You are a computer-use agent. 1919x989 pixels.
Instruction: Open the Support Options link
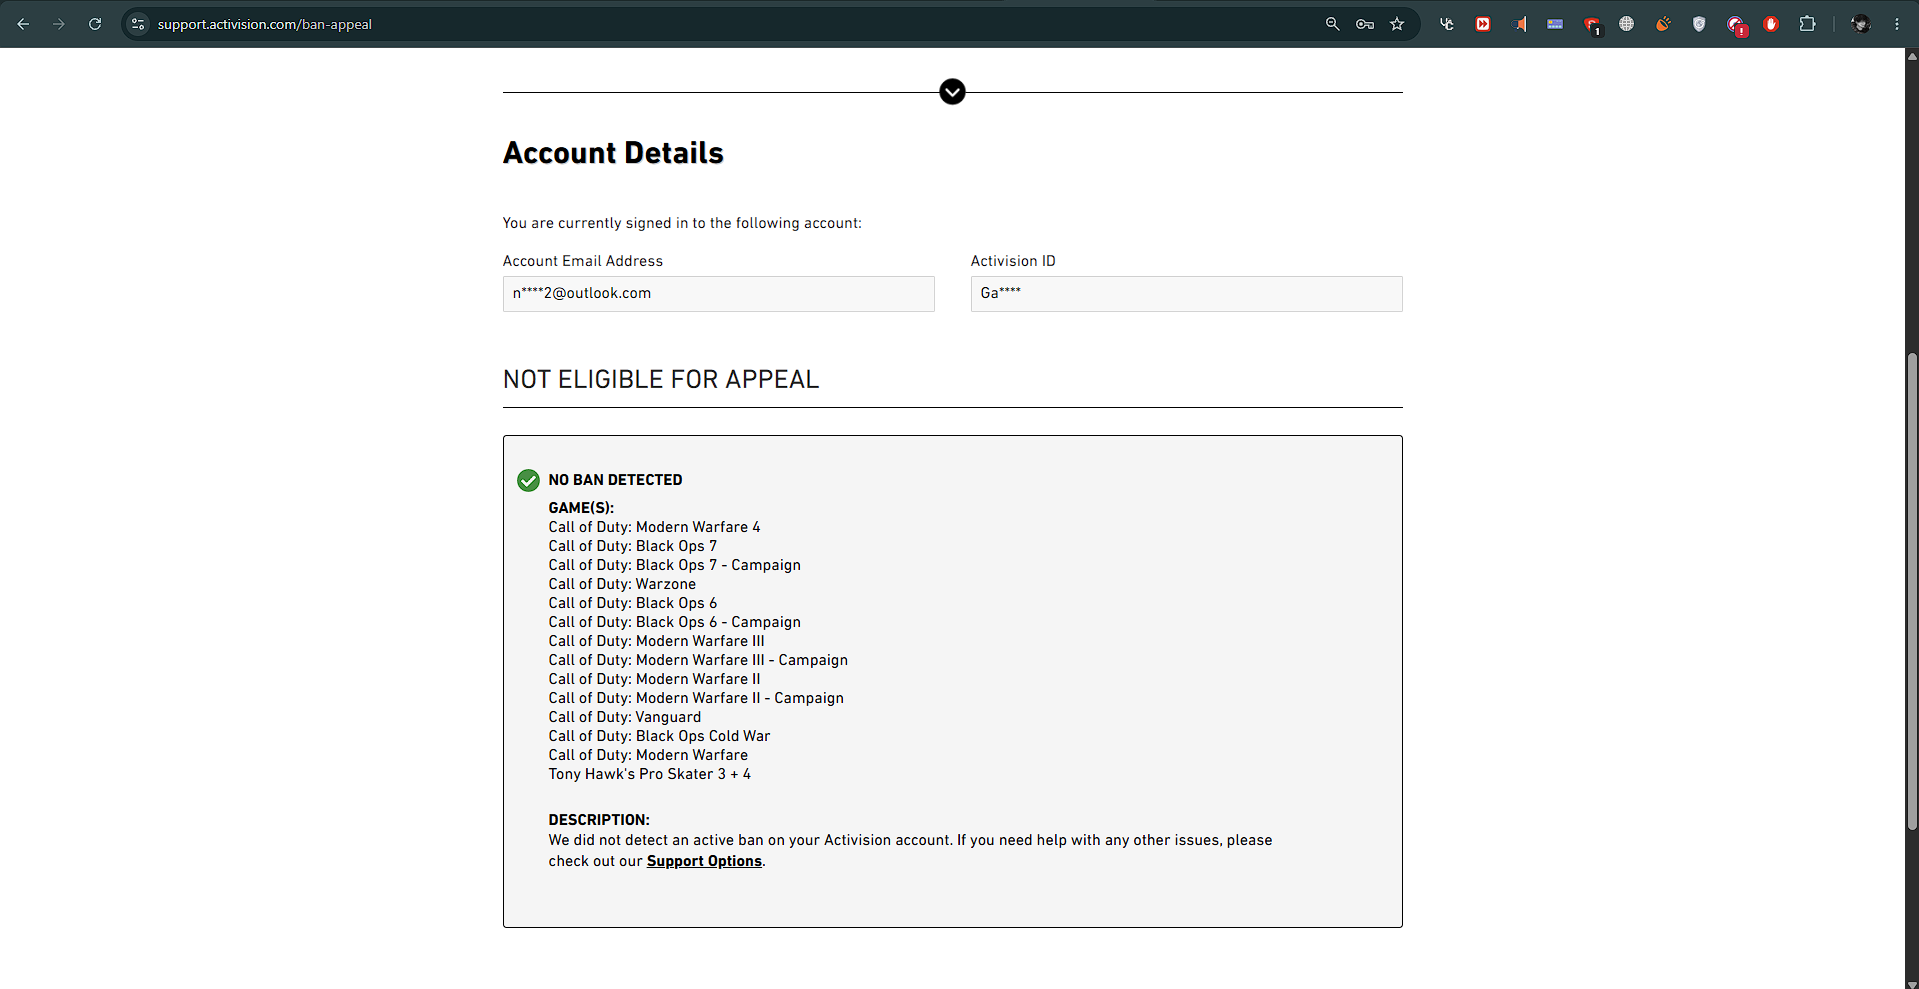704,861
